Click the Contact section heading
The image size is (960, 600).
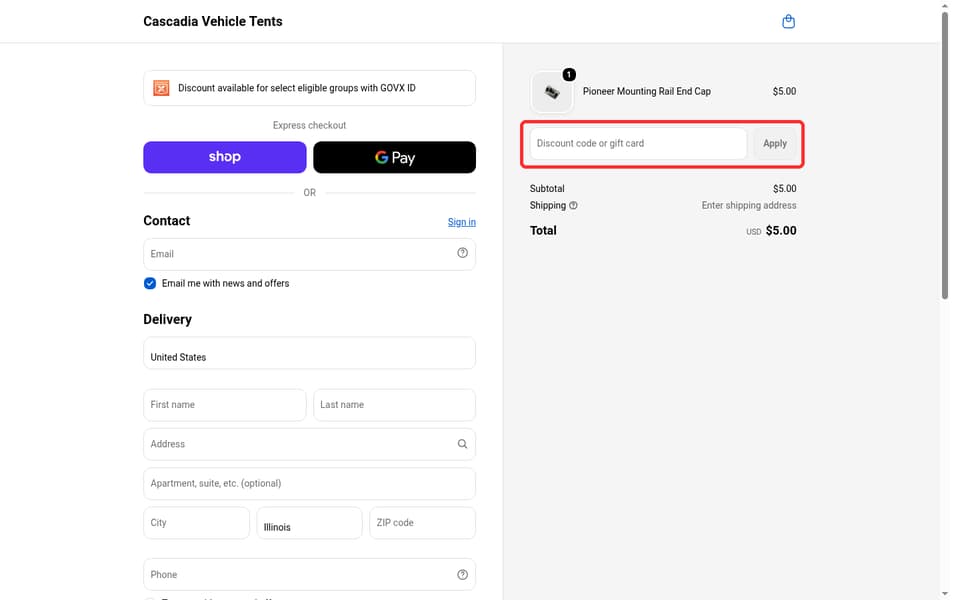(x=167, y=221)
